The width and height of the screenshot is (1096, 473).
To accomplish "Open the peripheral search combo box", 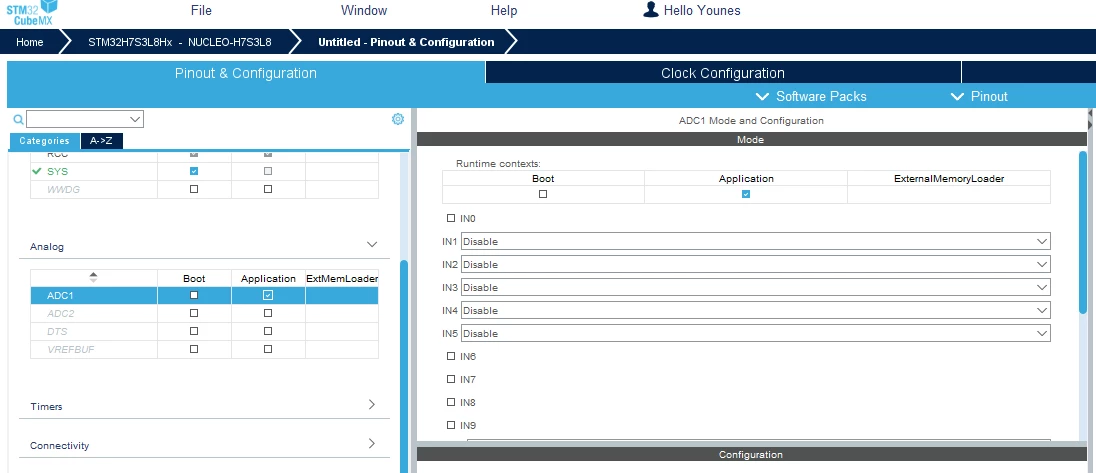I will coord(85,119).
